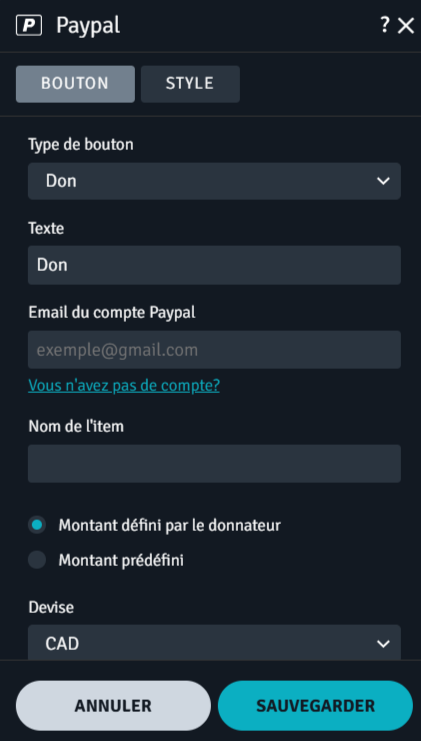Screen dimensions: 421x741
Task: Open the Vous n'avez pas de compte? link
Action: [124, 386]
